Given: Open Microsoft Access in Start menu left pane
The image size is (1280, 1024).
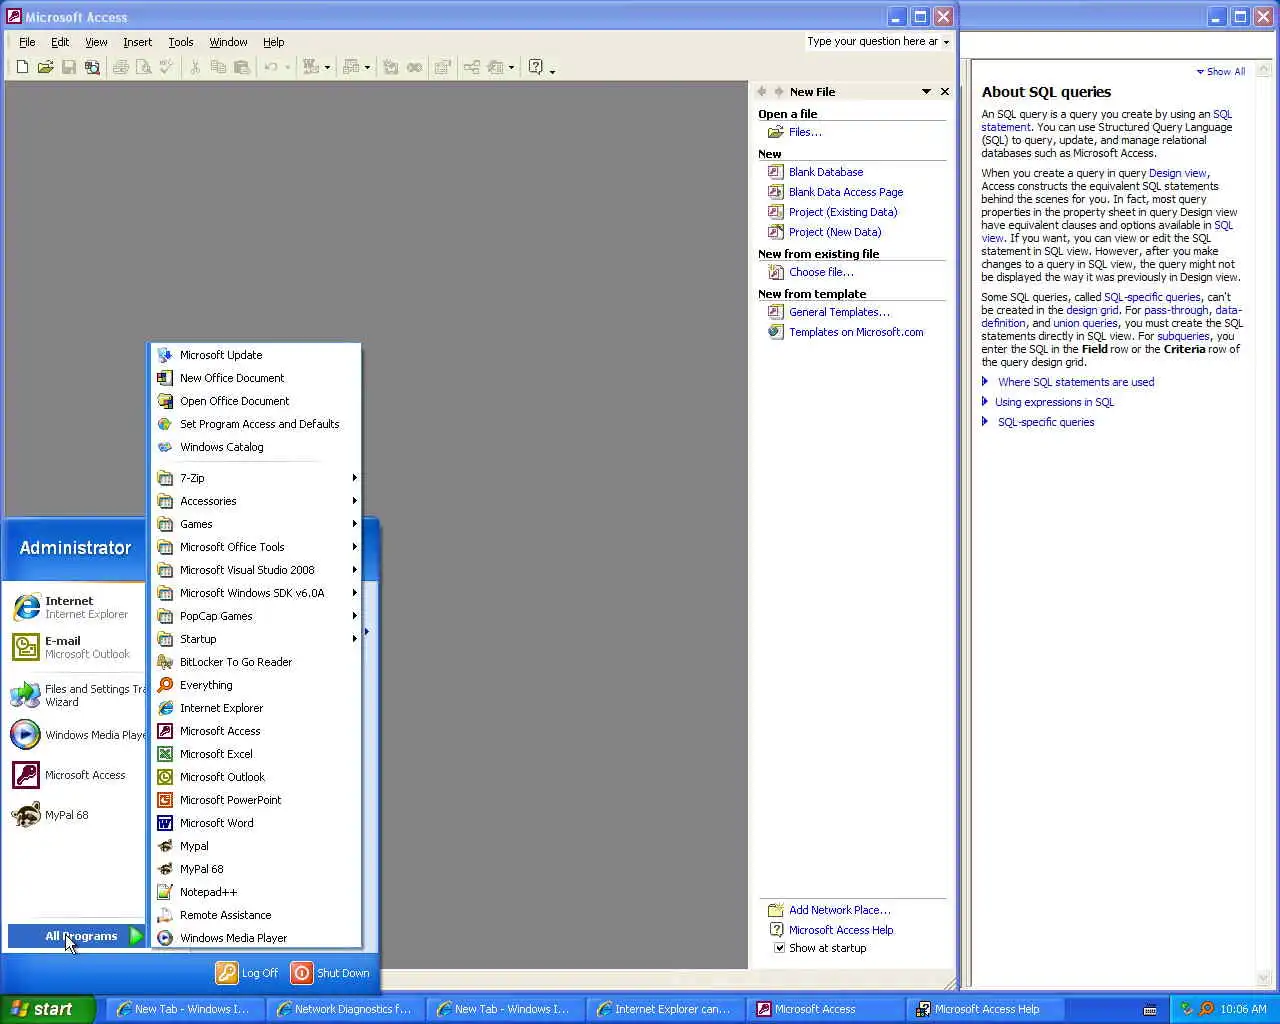Looking at the screenshot, I should (76, 775).
